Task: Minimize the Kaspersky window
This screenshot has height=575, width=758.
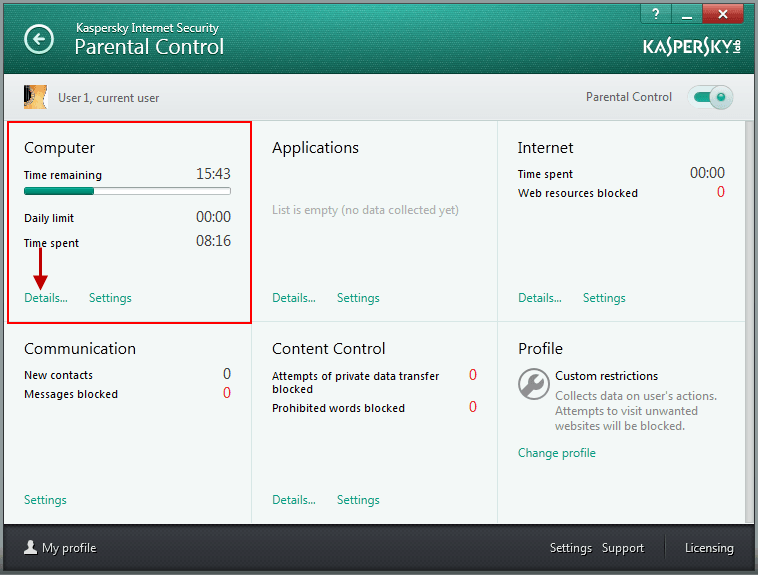Action: click(686, 14)
